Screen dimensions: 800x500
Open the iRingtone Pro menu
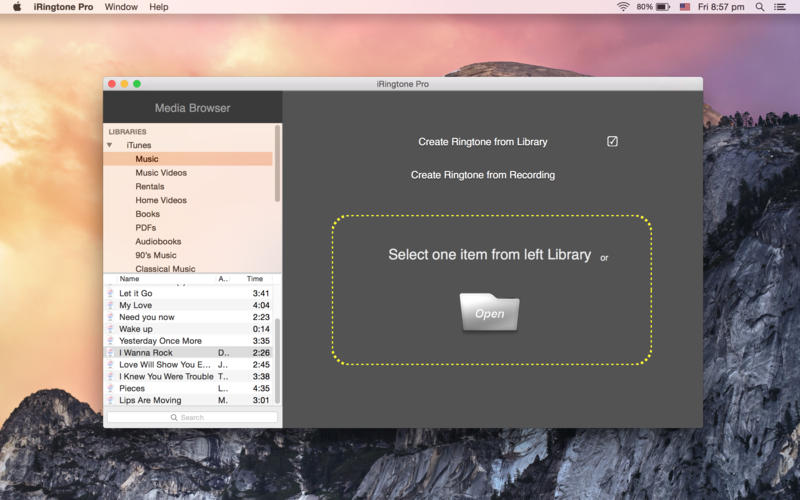point(63,7)
